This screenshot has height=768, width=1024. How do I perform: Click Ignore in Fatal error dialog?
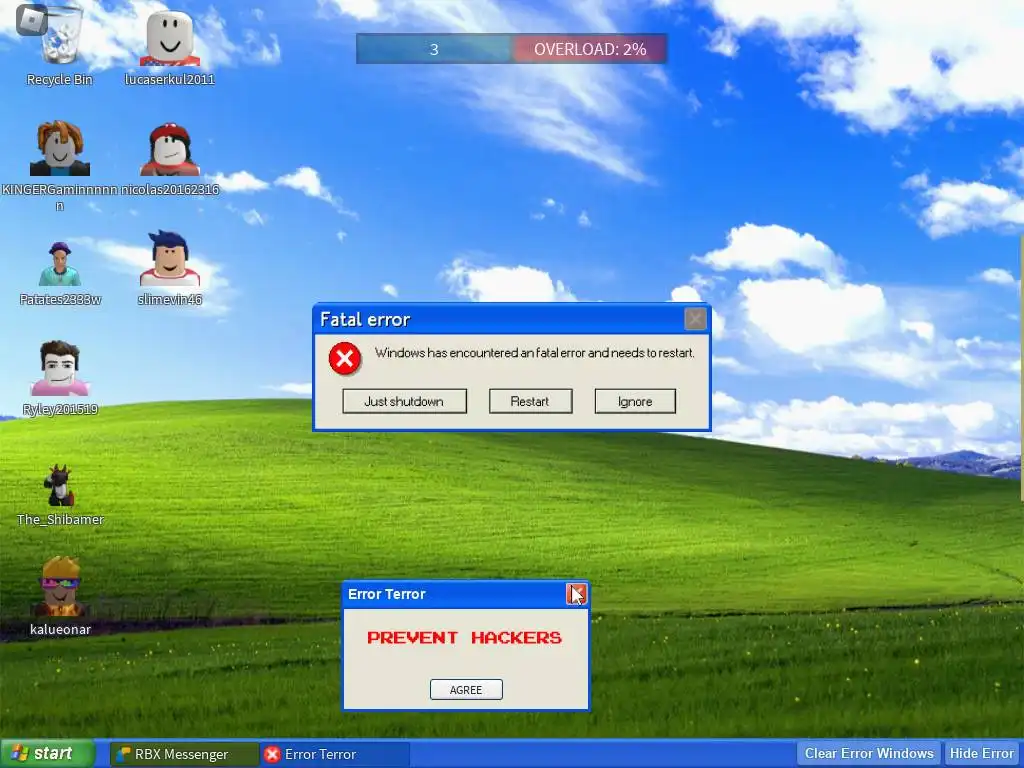pyautogui.click(x=635, y=401)
